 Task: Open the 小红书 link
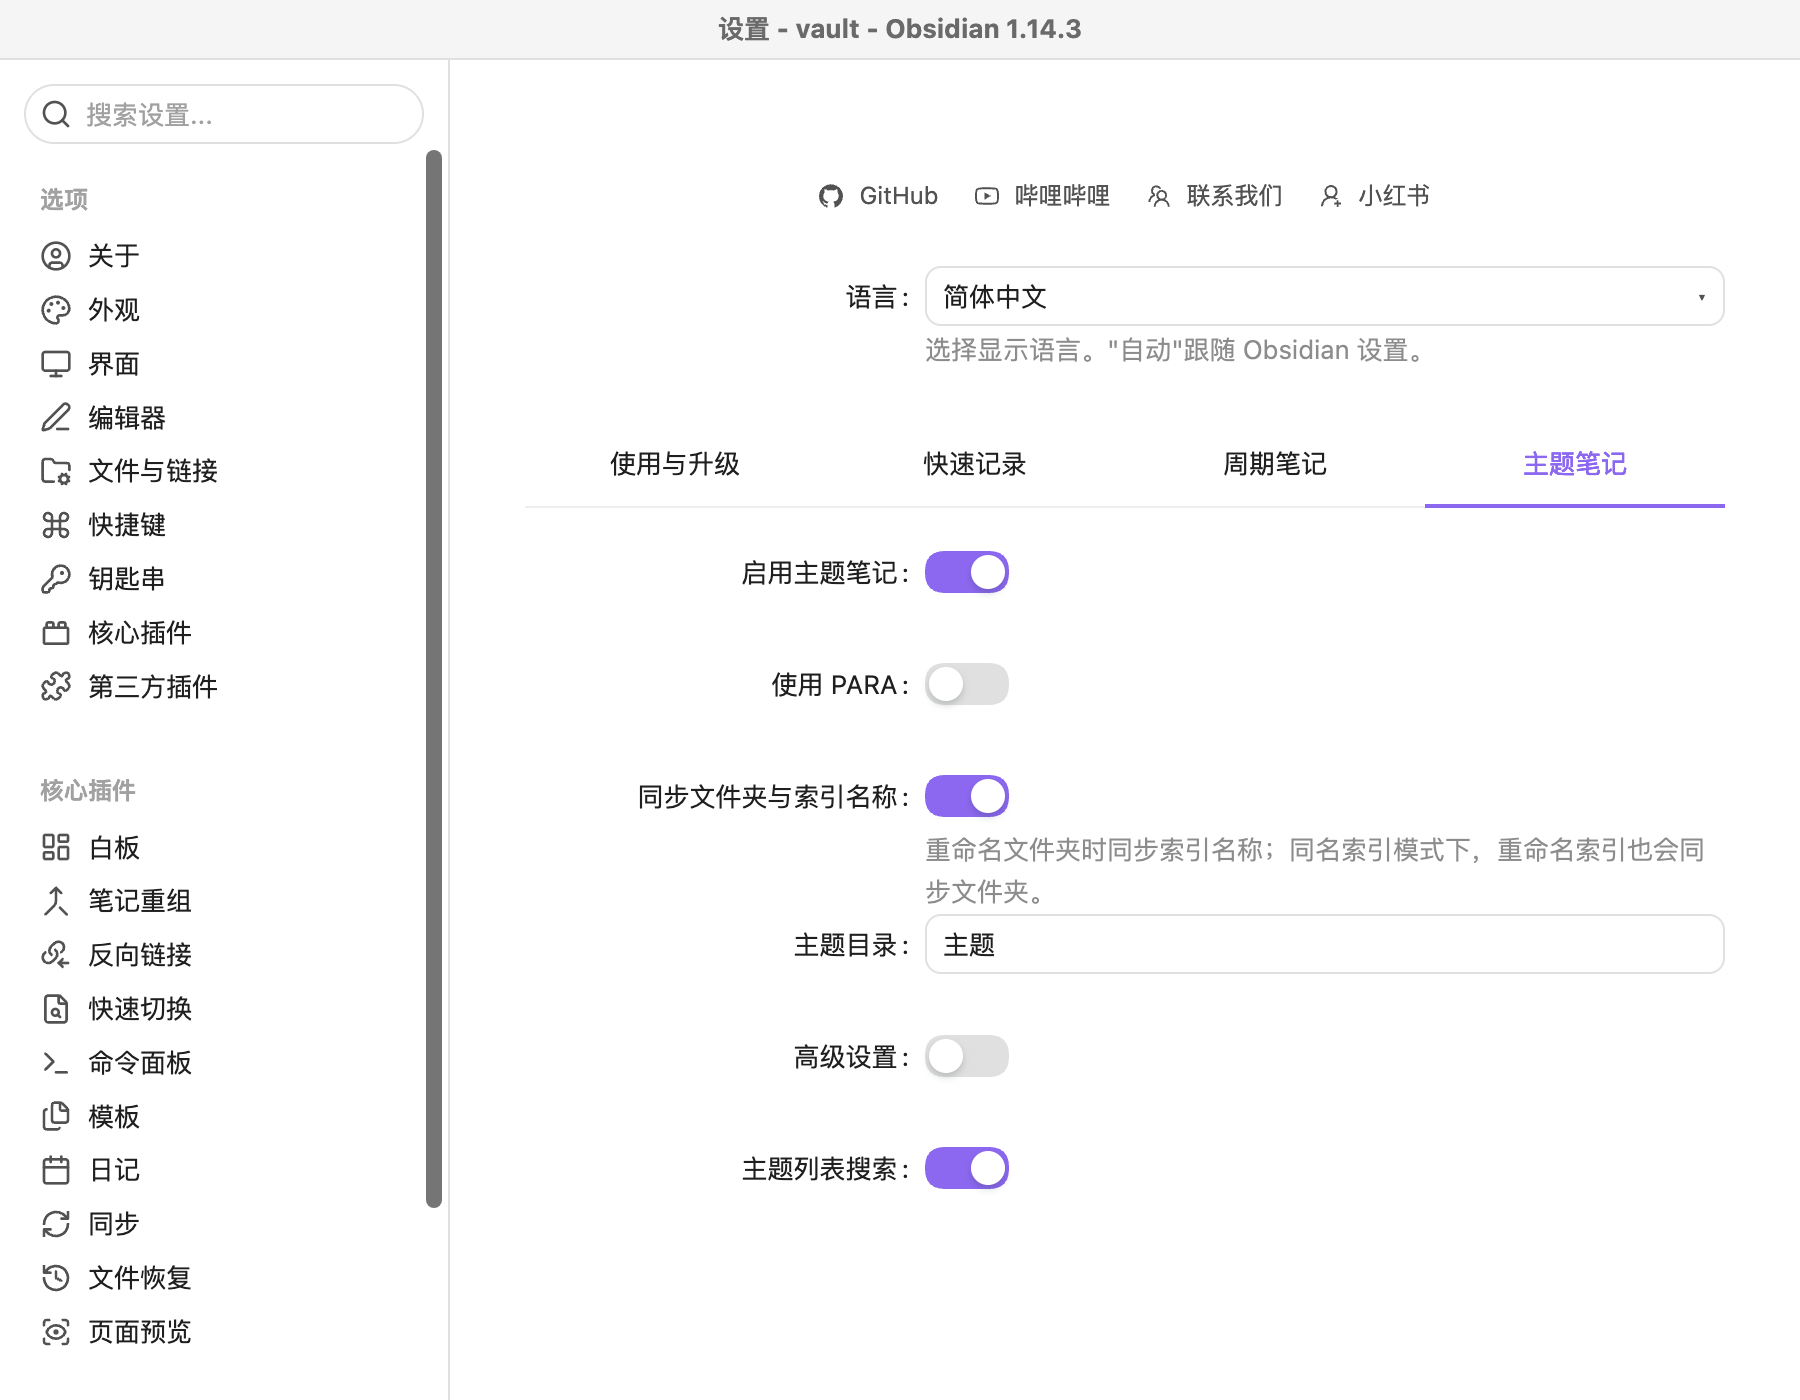(x=1375, y=196)
